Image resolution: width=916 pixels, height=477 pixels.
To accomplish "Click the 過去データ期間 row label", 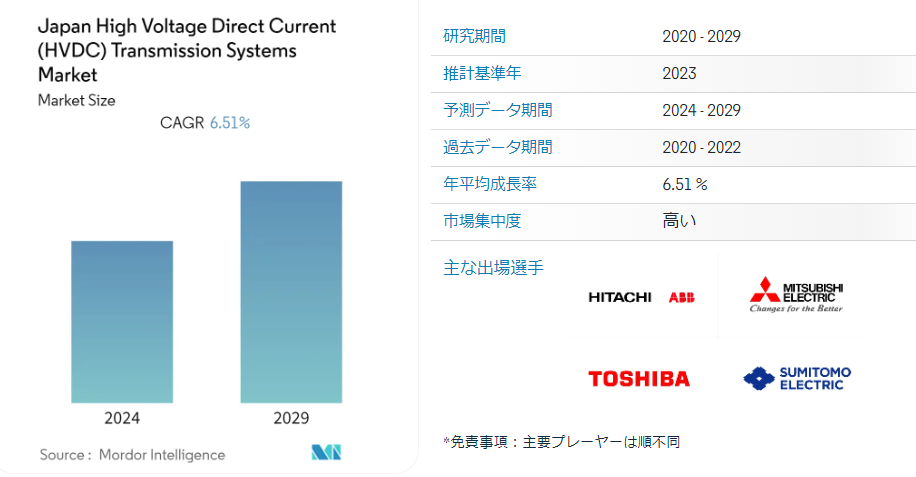I will 498,147.
